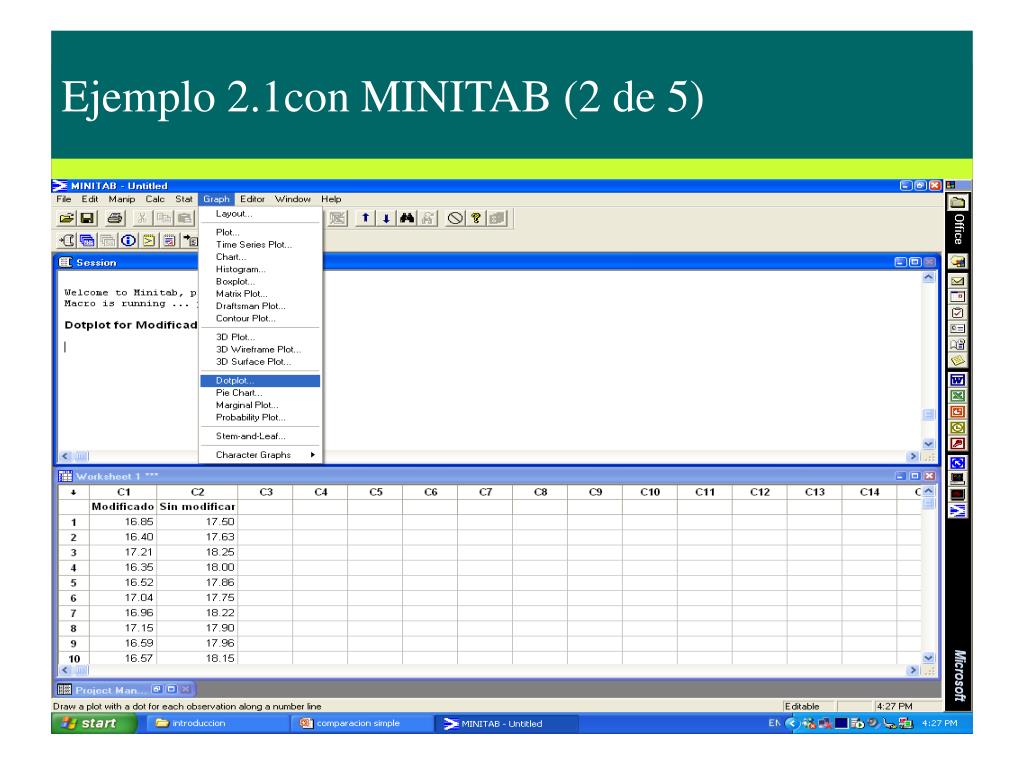The width and height of the screenshot is (1024, 768).
Task: Click the Cancel circle-slash toolbar icon
Action: [x=455, y=218]
